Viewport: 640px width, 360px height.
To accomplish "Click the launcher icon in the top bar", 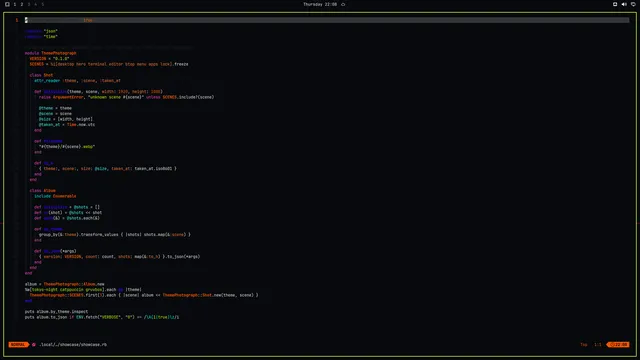I will pos(7,4).
